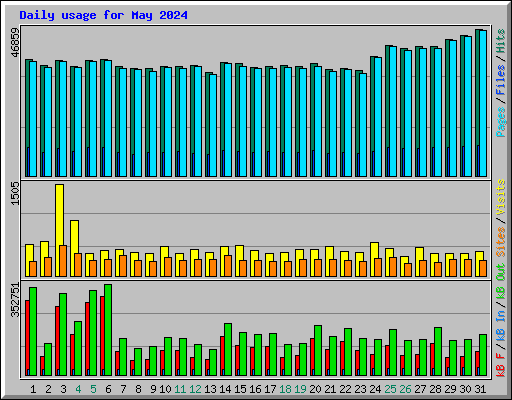The height and width of the screenshot is (400, 512).
Task: Click the cyan files bar for day 13
Action: coord(213,125)
